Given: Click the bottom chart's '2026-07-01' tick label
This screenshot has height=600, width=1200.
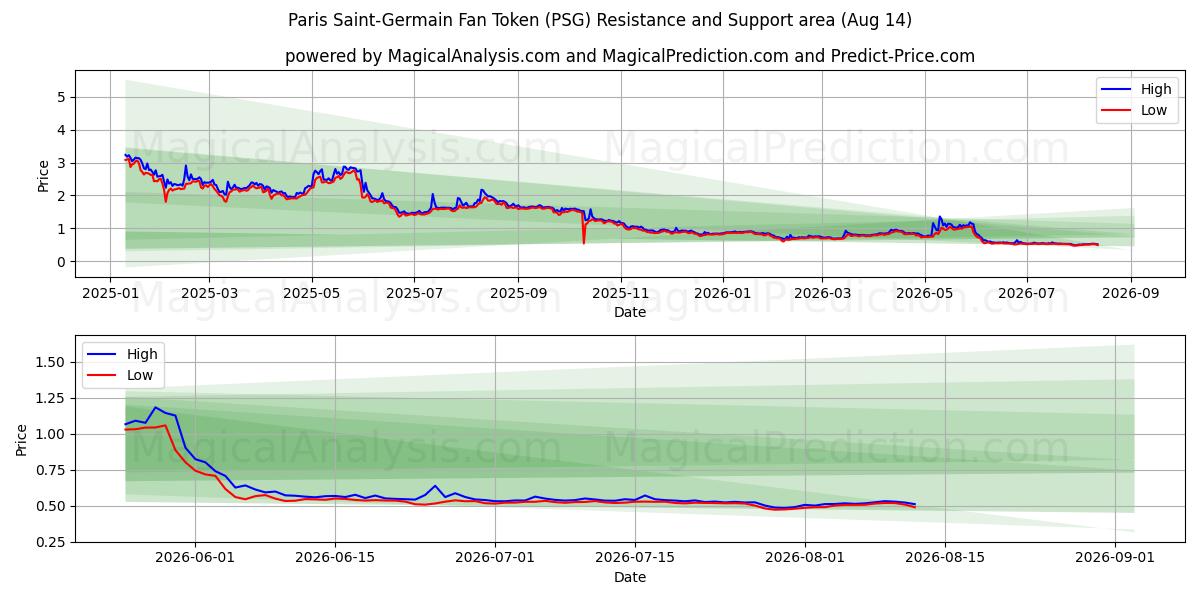Looking at the screenshot, I should [495, 559].
